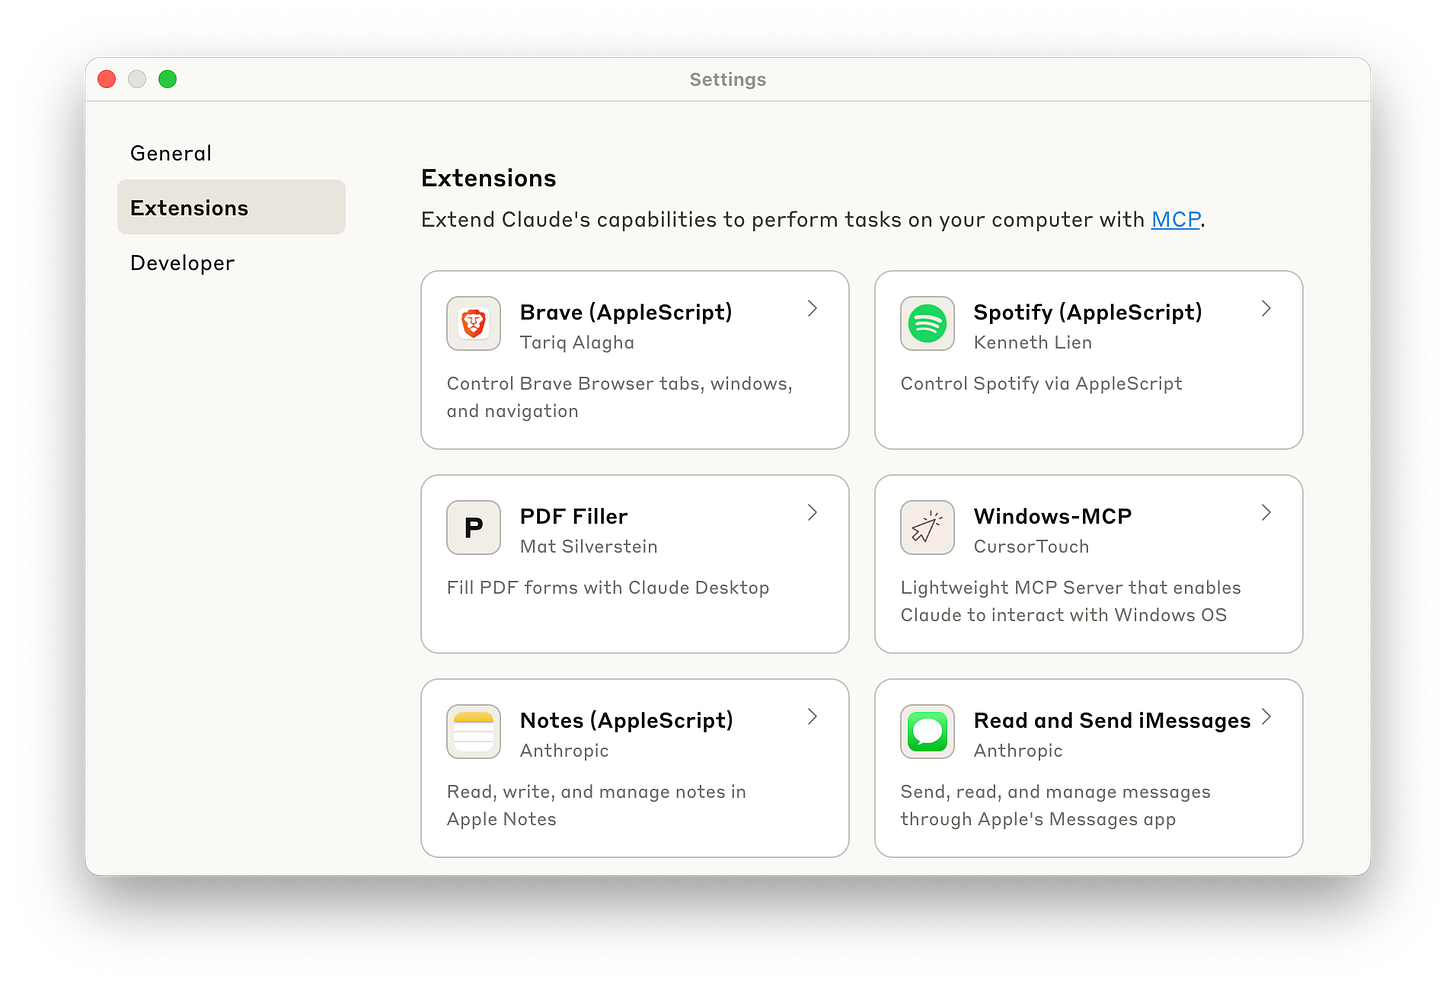Viewport: 1456px width, 988px height.
Task: Click "Read, write, and manage notes" description
Action: point(597,805)
